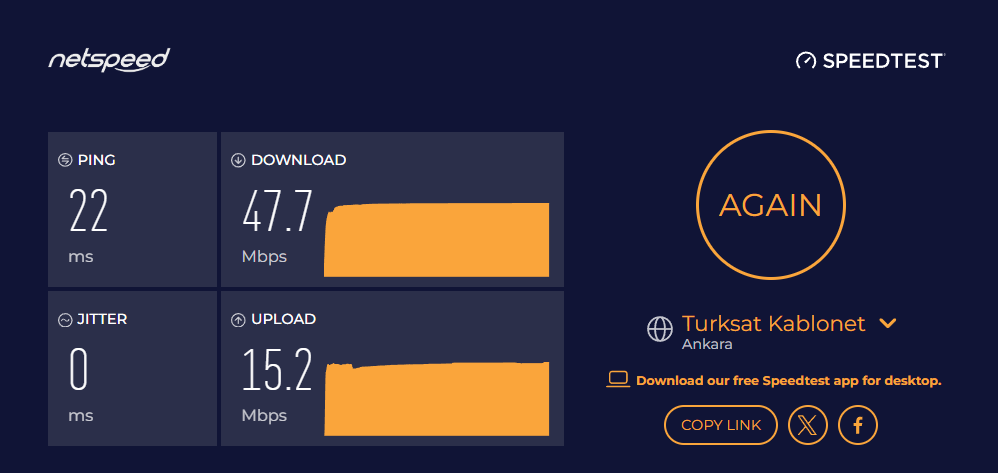
Task: Click the download speed graph
Action: 437,240
